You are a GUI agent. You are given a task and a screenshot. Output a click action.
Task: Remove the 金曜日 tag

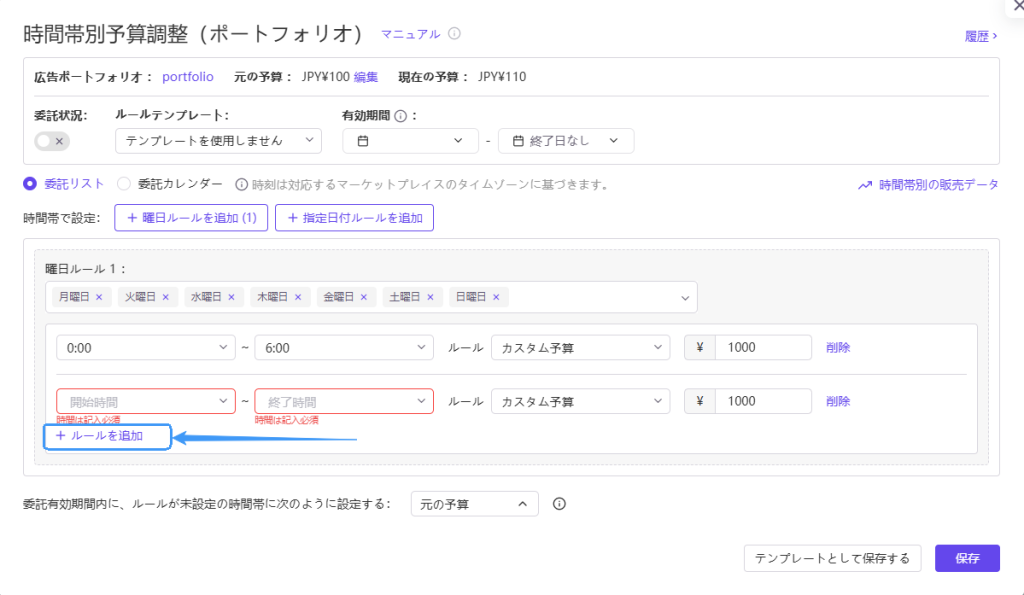[x=364, y=297]
